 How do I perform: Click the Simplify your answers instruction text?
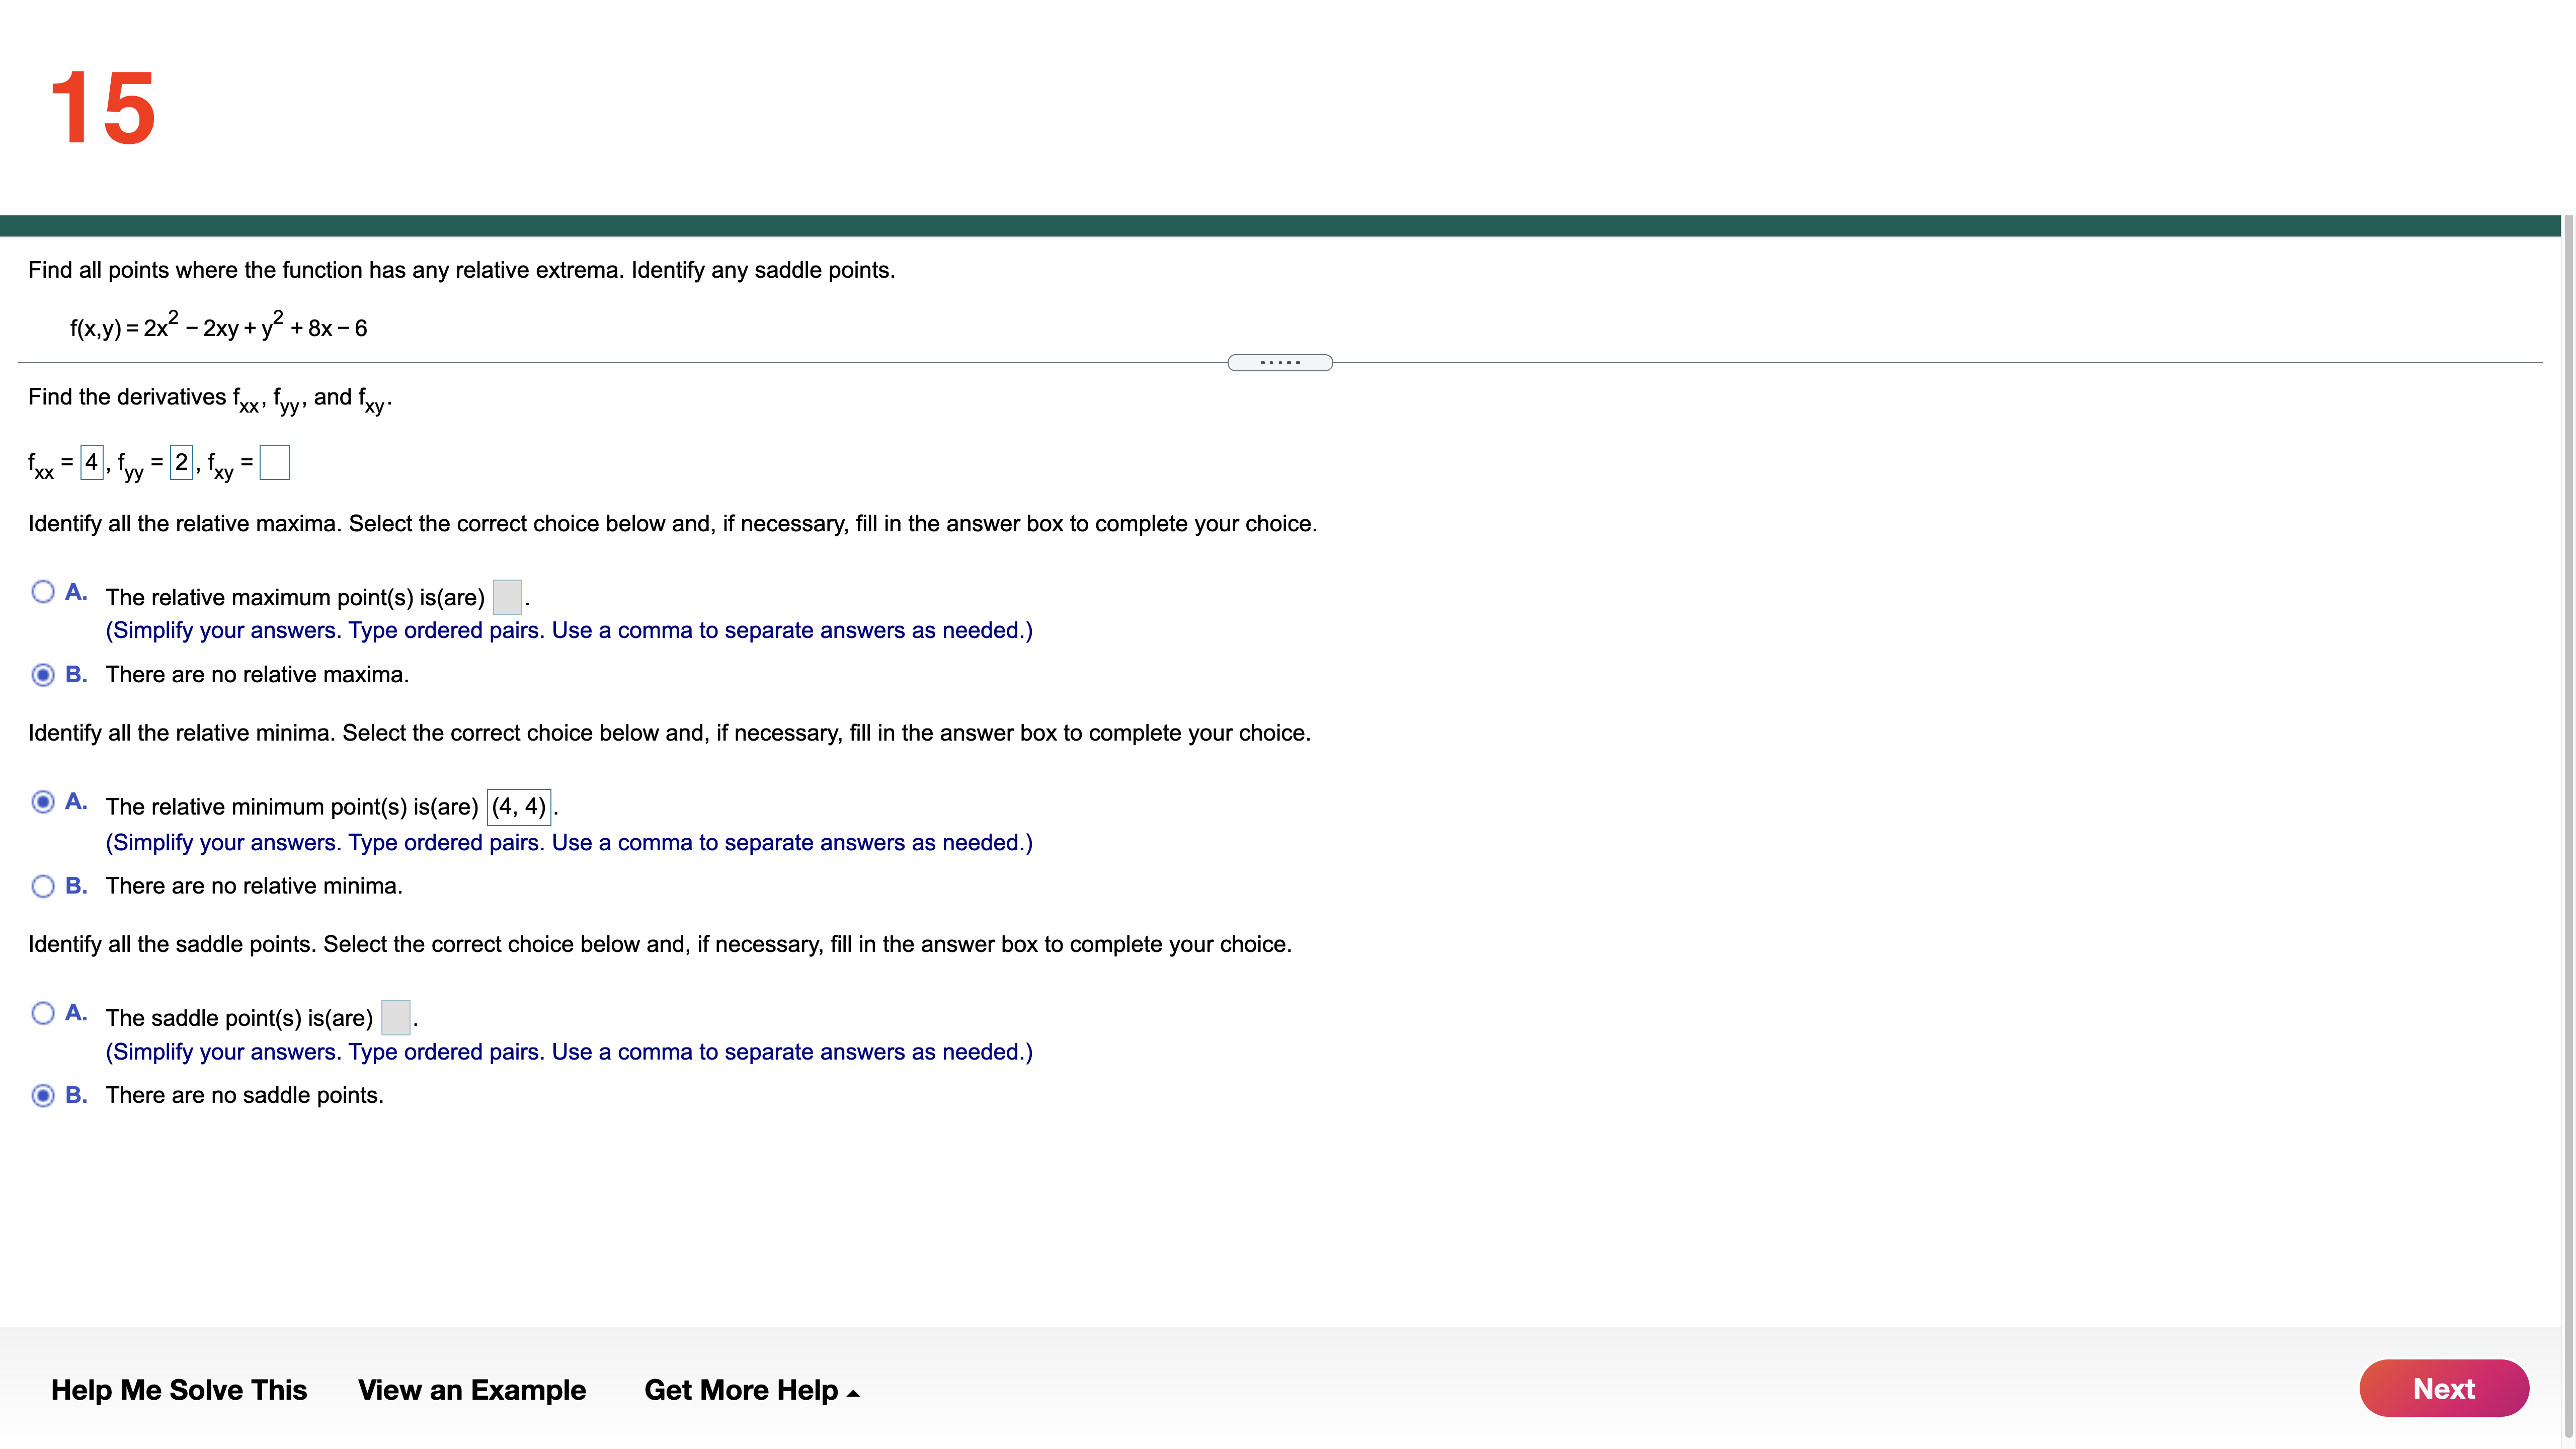pos(568,630)
